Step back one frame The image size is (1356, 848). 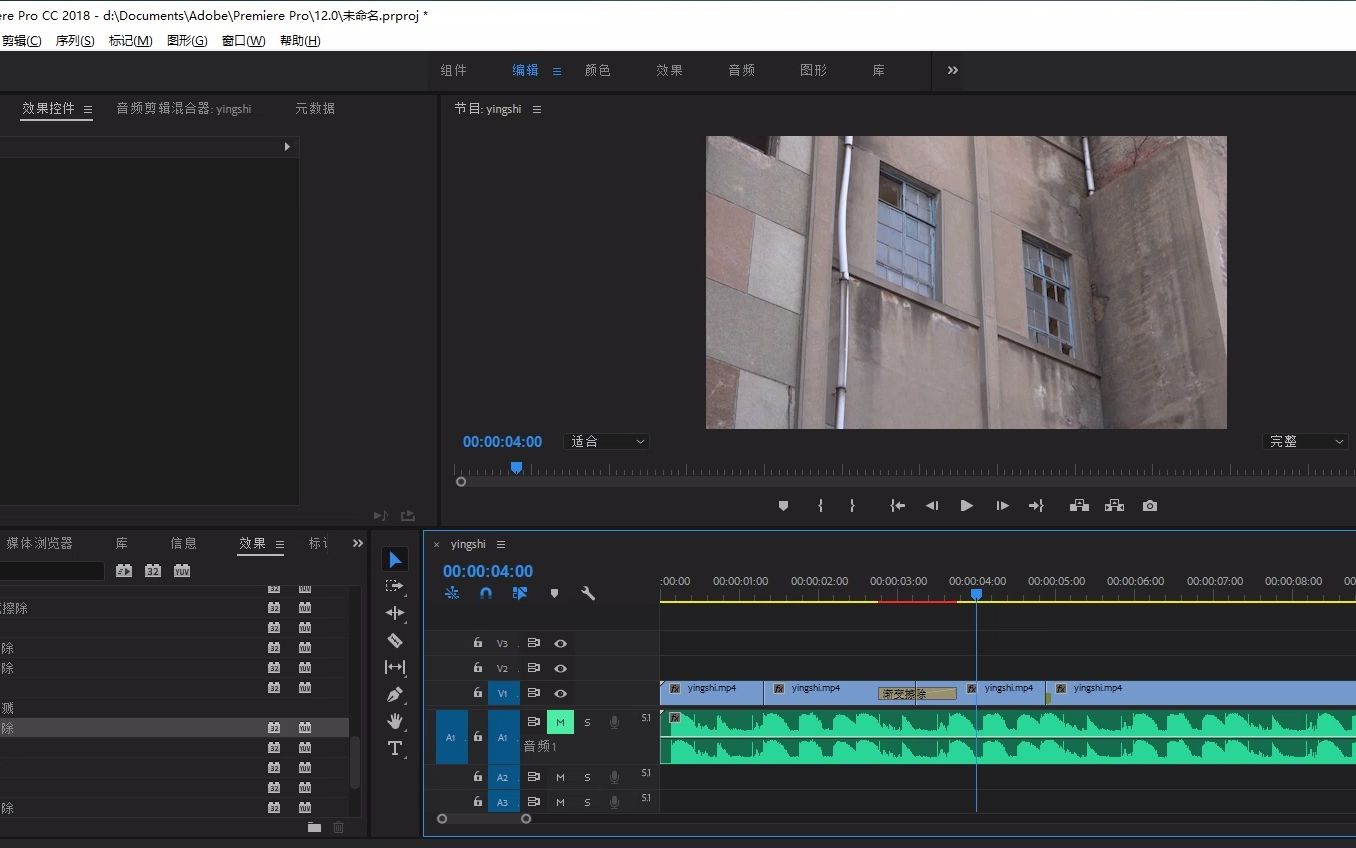pyautogui.click(x=932, y=506)
